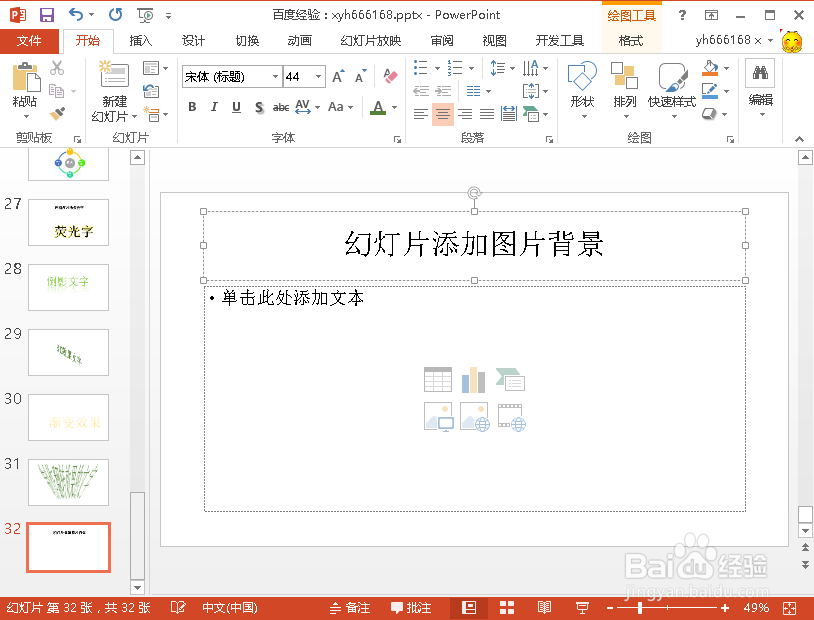Image resolution: width=814 pixels, height=620 pixels.
Task: Distribute text evenly icon
Action: 509,114
